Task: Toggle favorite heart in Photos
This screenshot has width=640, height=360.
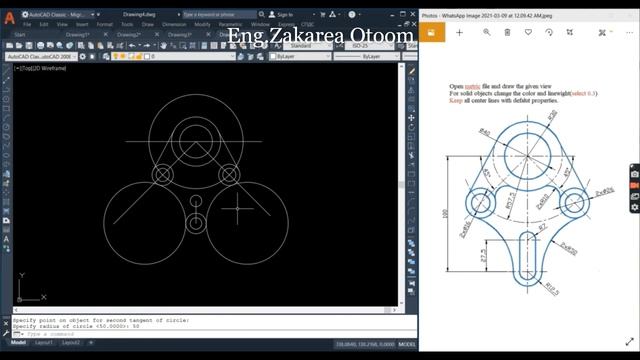Action: [528, 32]
